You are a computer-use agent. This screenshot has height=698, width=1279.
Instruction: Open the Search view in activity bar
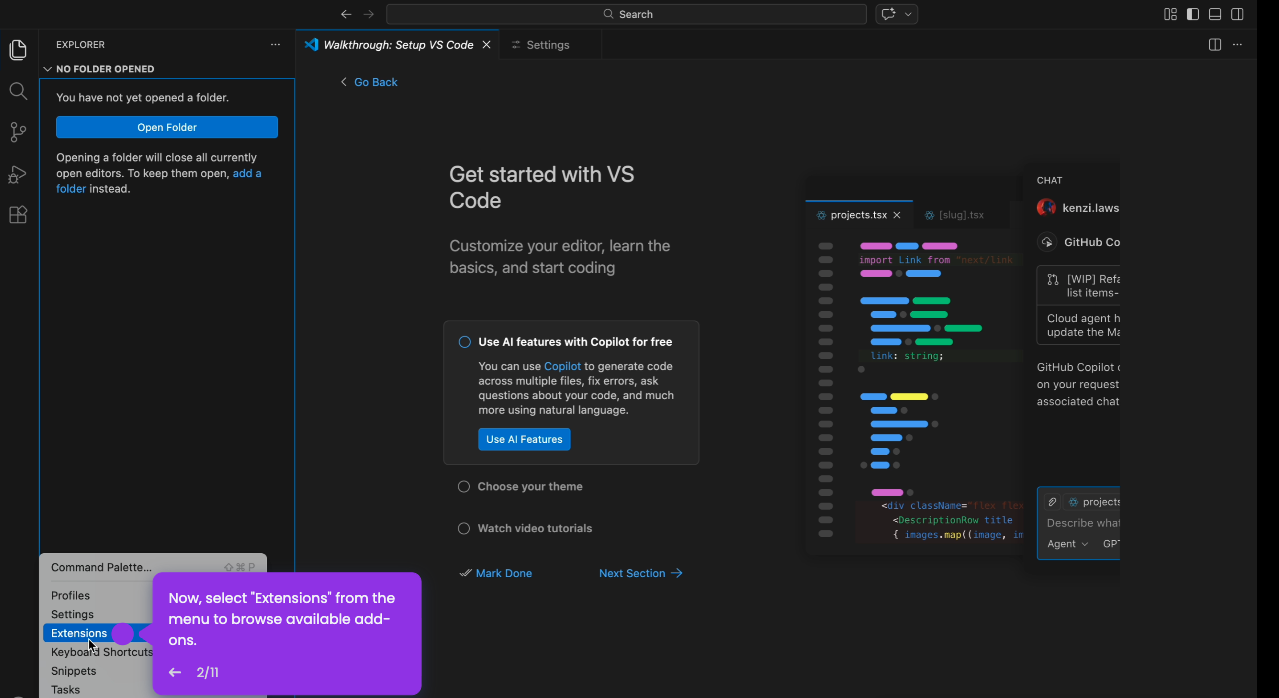pos(18,91)
